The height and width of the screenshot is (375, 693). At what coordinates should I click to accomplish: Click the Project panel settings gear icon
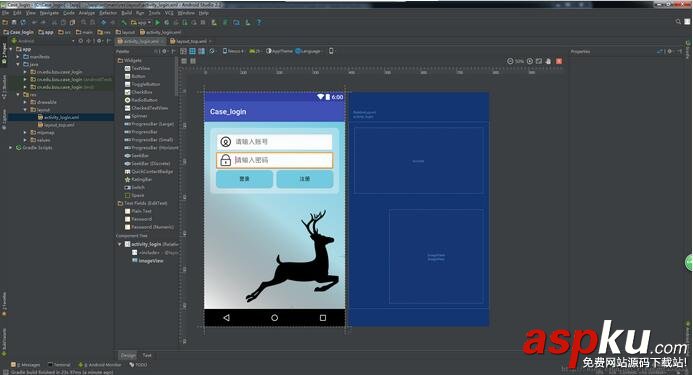point(99,41)
